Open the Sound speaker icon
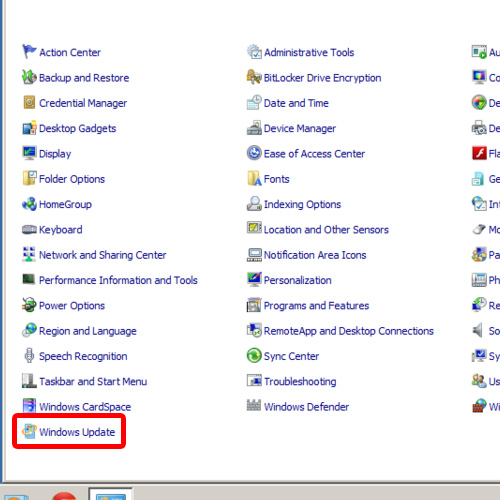 pos(478,330)
